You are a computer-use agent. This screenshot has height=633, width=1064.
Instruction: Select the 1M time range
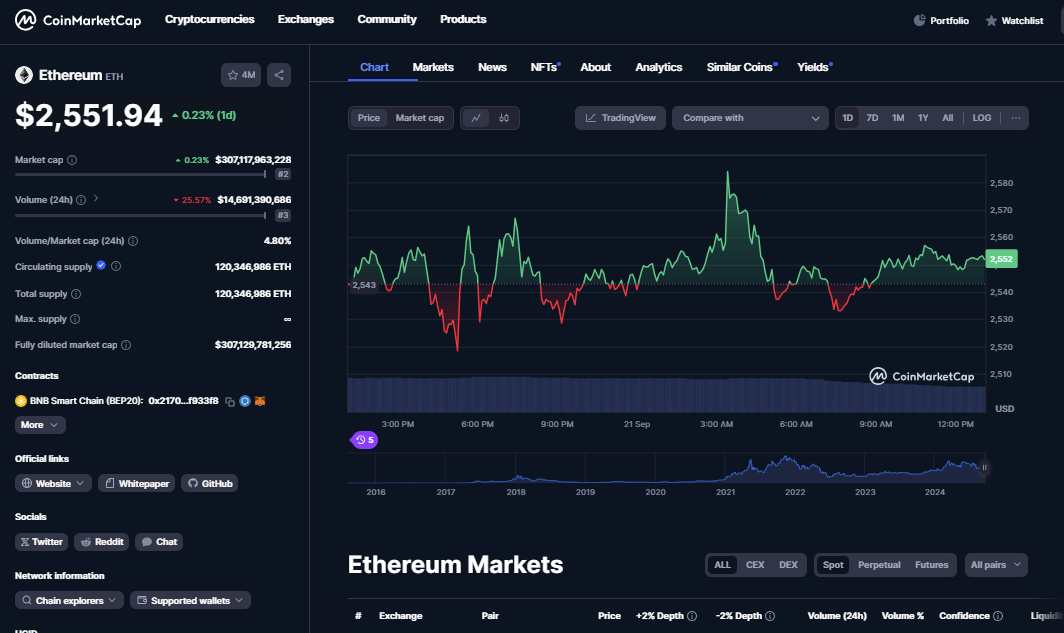pyautogui.click(x=898, y=118)
